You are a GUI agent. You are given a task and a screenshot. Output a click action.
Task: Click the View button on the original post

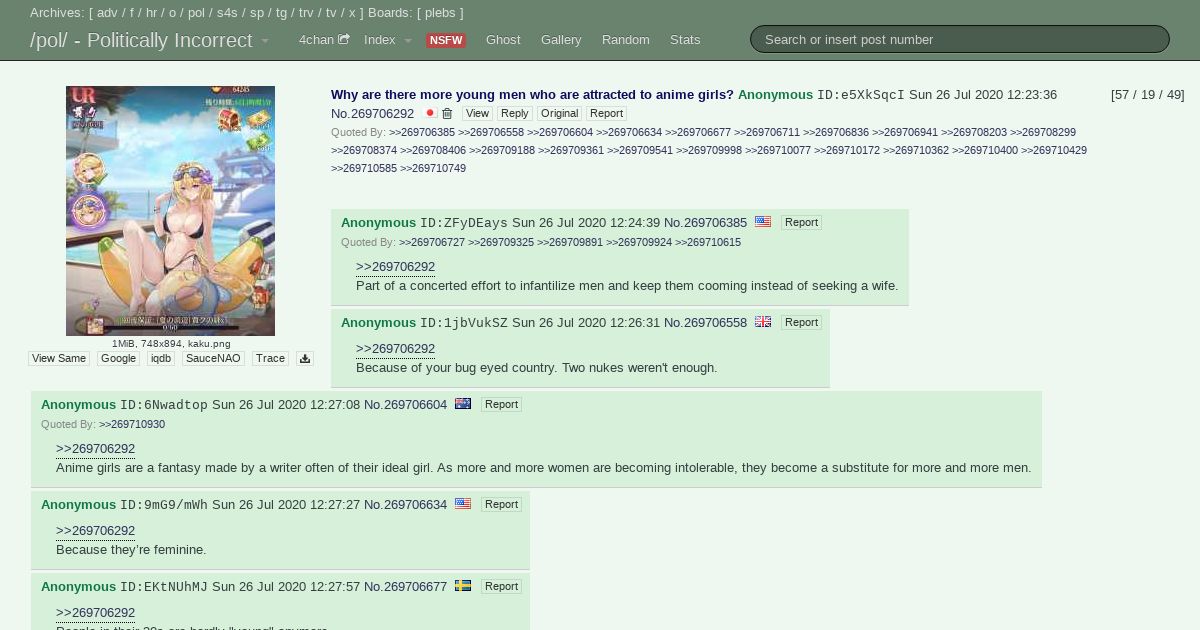tap(477, 114)
